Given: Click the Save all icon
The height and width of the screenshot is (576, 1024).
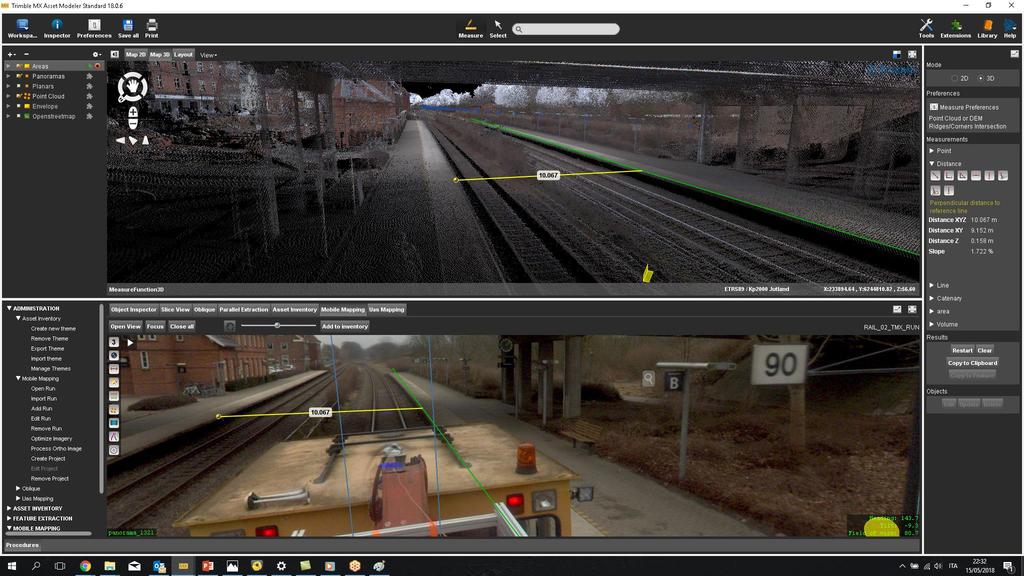Looking at the screenshot, I should [x=128, y=28].
